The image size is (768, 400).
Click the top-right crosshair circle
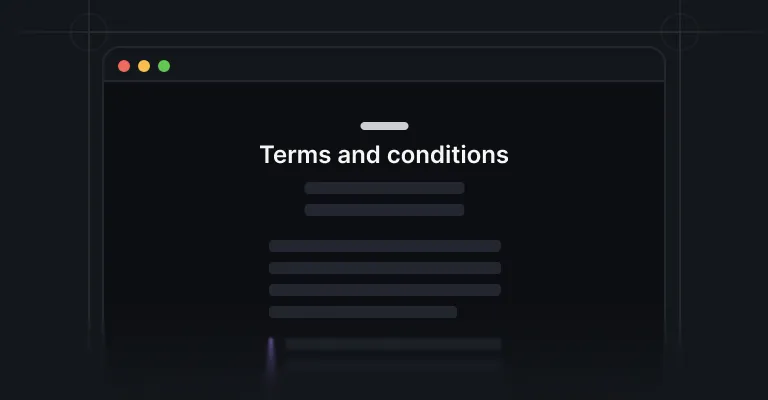coord(679,32)
